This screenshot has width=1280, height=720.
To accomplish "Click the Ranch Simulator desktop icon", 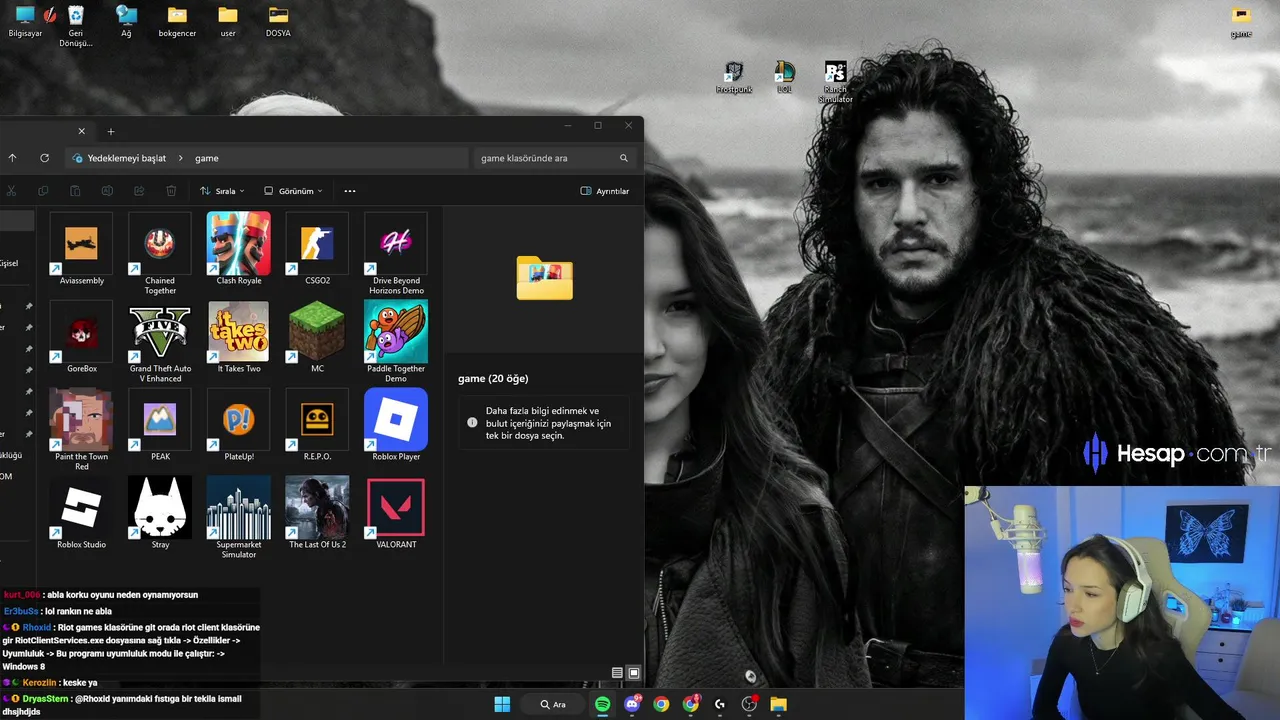I will click(x=835, y=82).
